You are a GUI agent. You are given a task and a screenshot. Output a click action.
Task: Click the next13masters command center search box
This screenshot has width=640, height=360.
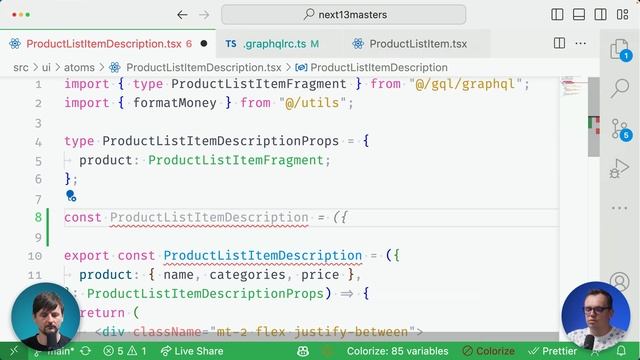coord(343,15)
